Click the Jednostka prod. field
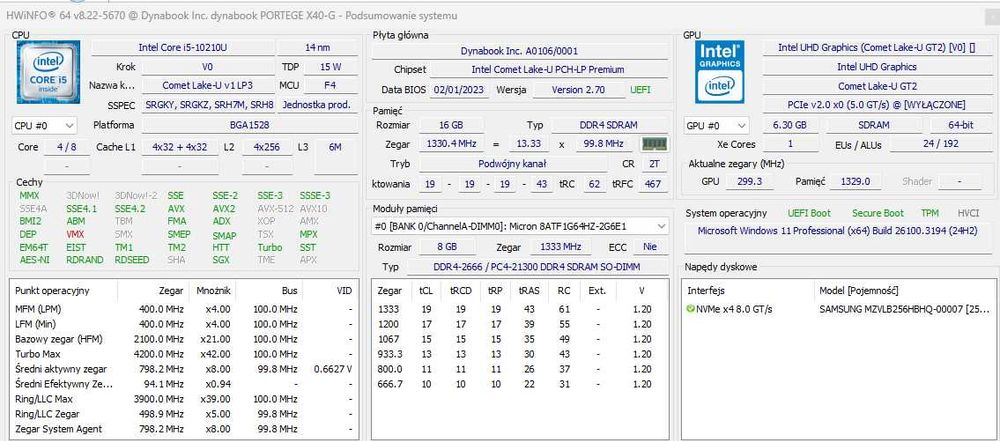The height and width of the screenshot is (441, 1000). tap(318, 105)
